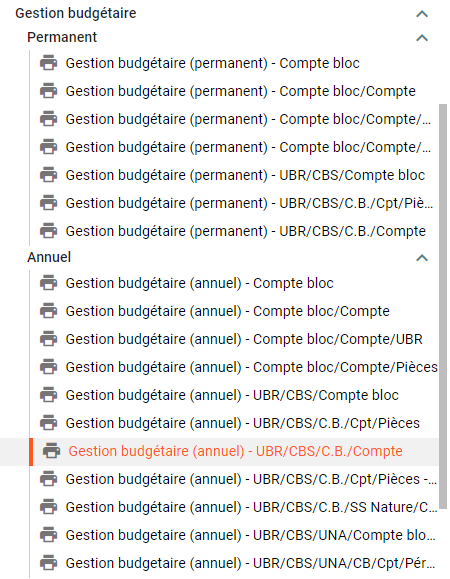This screenshot has height=579, width=450.
Task: Open annuel UBR/CBS/Compte bloc report
Action: tap(234, 395)
